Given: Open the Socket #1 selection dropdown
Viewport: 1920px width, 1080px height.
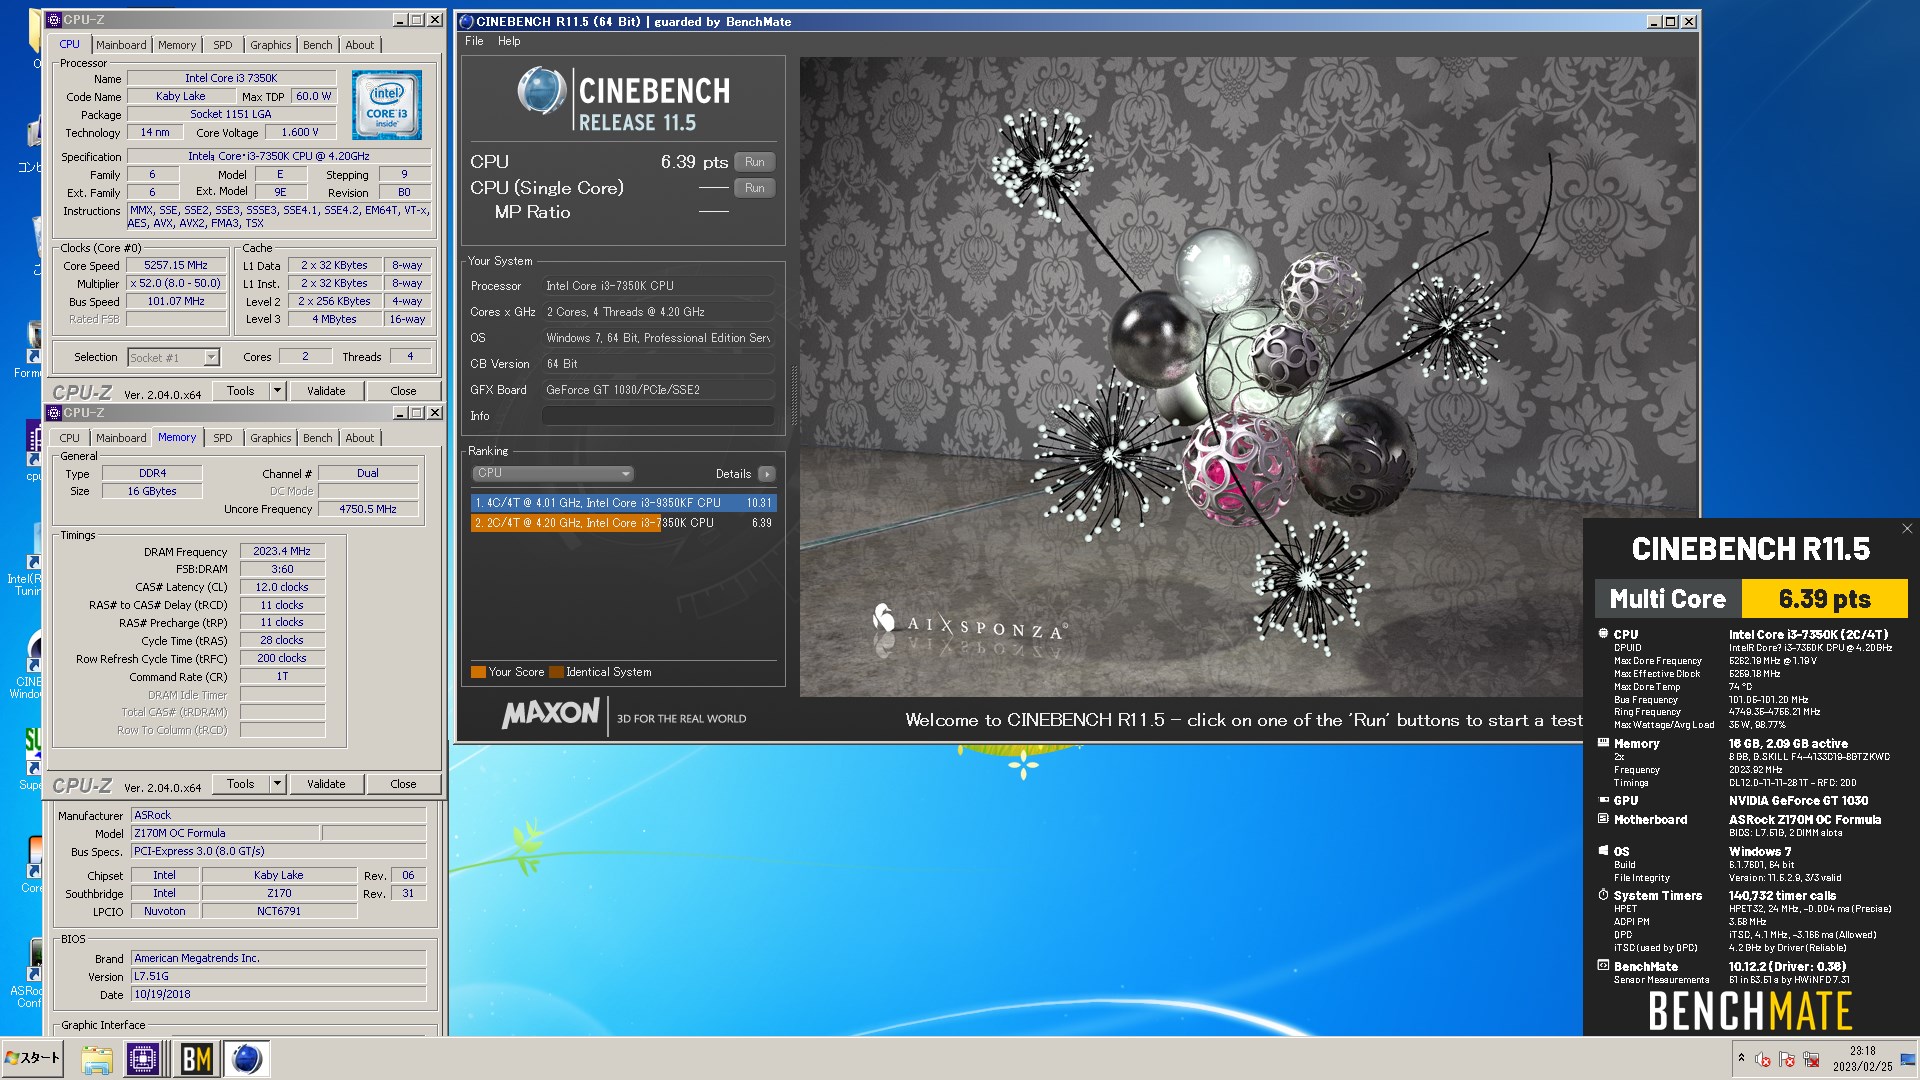Looking at the screenshot, I should coord(173,357).
